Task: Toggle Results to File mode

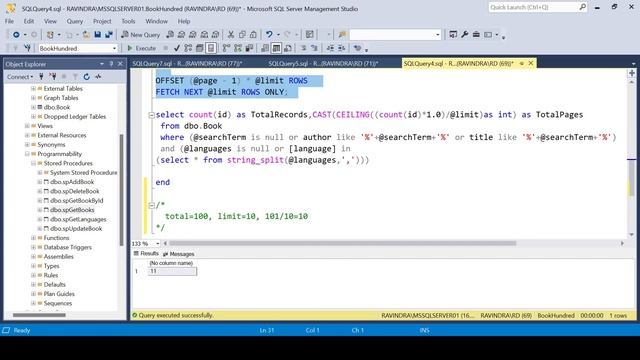Action: coord(288,48)
